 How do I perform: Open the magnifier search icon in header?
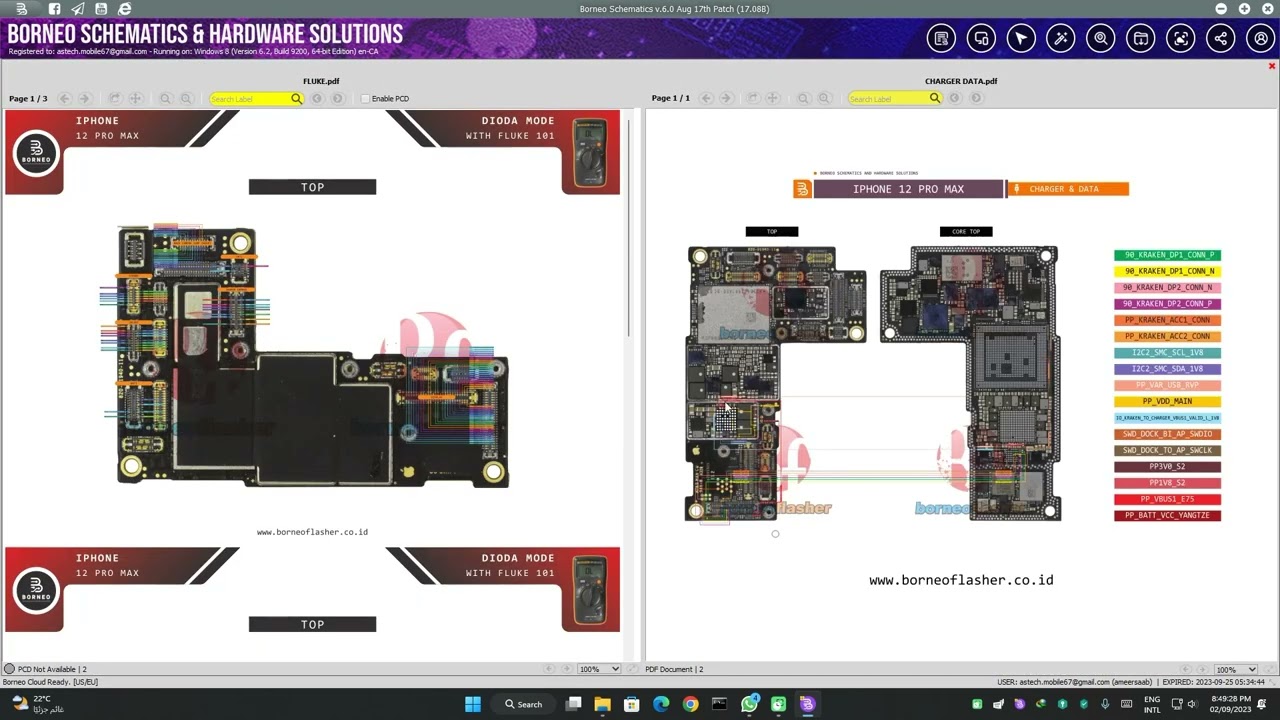pyautogui.click(x=1101, y=38)
